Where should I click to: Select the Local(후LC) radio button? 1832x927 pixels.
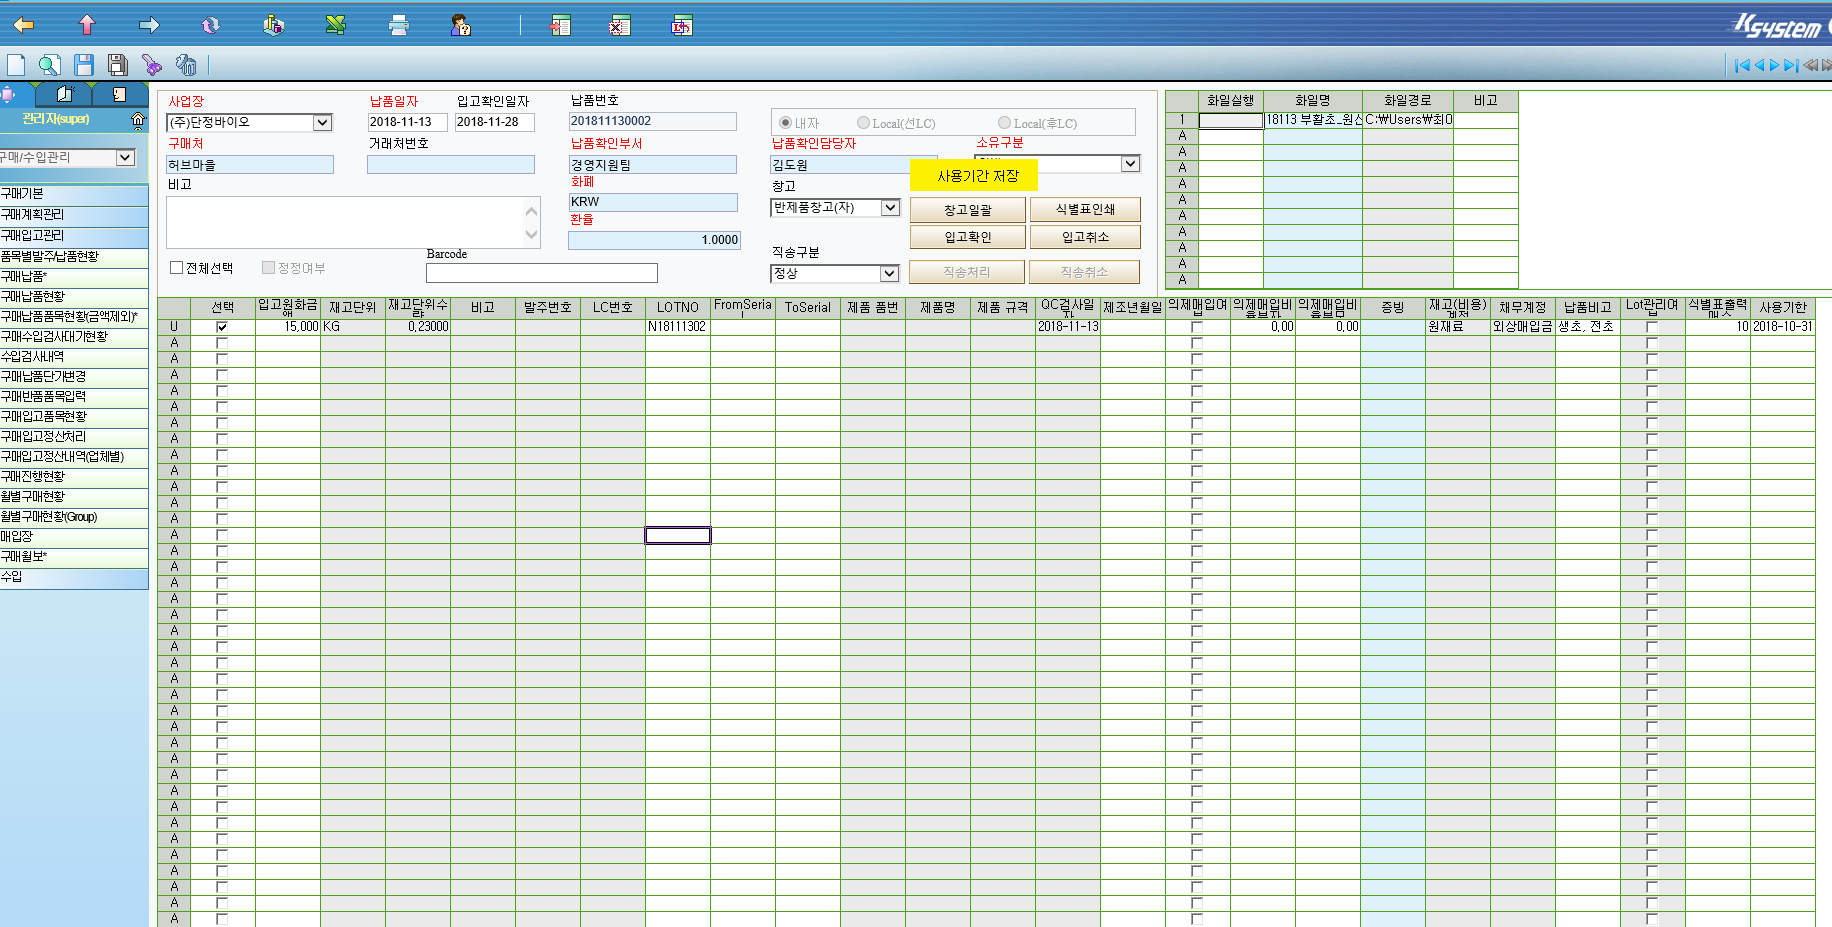pos(1004,123)
